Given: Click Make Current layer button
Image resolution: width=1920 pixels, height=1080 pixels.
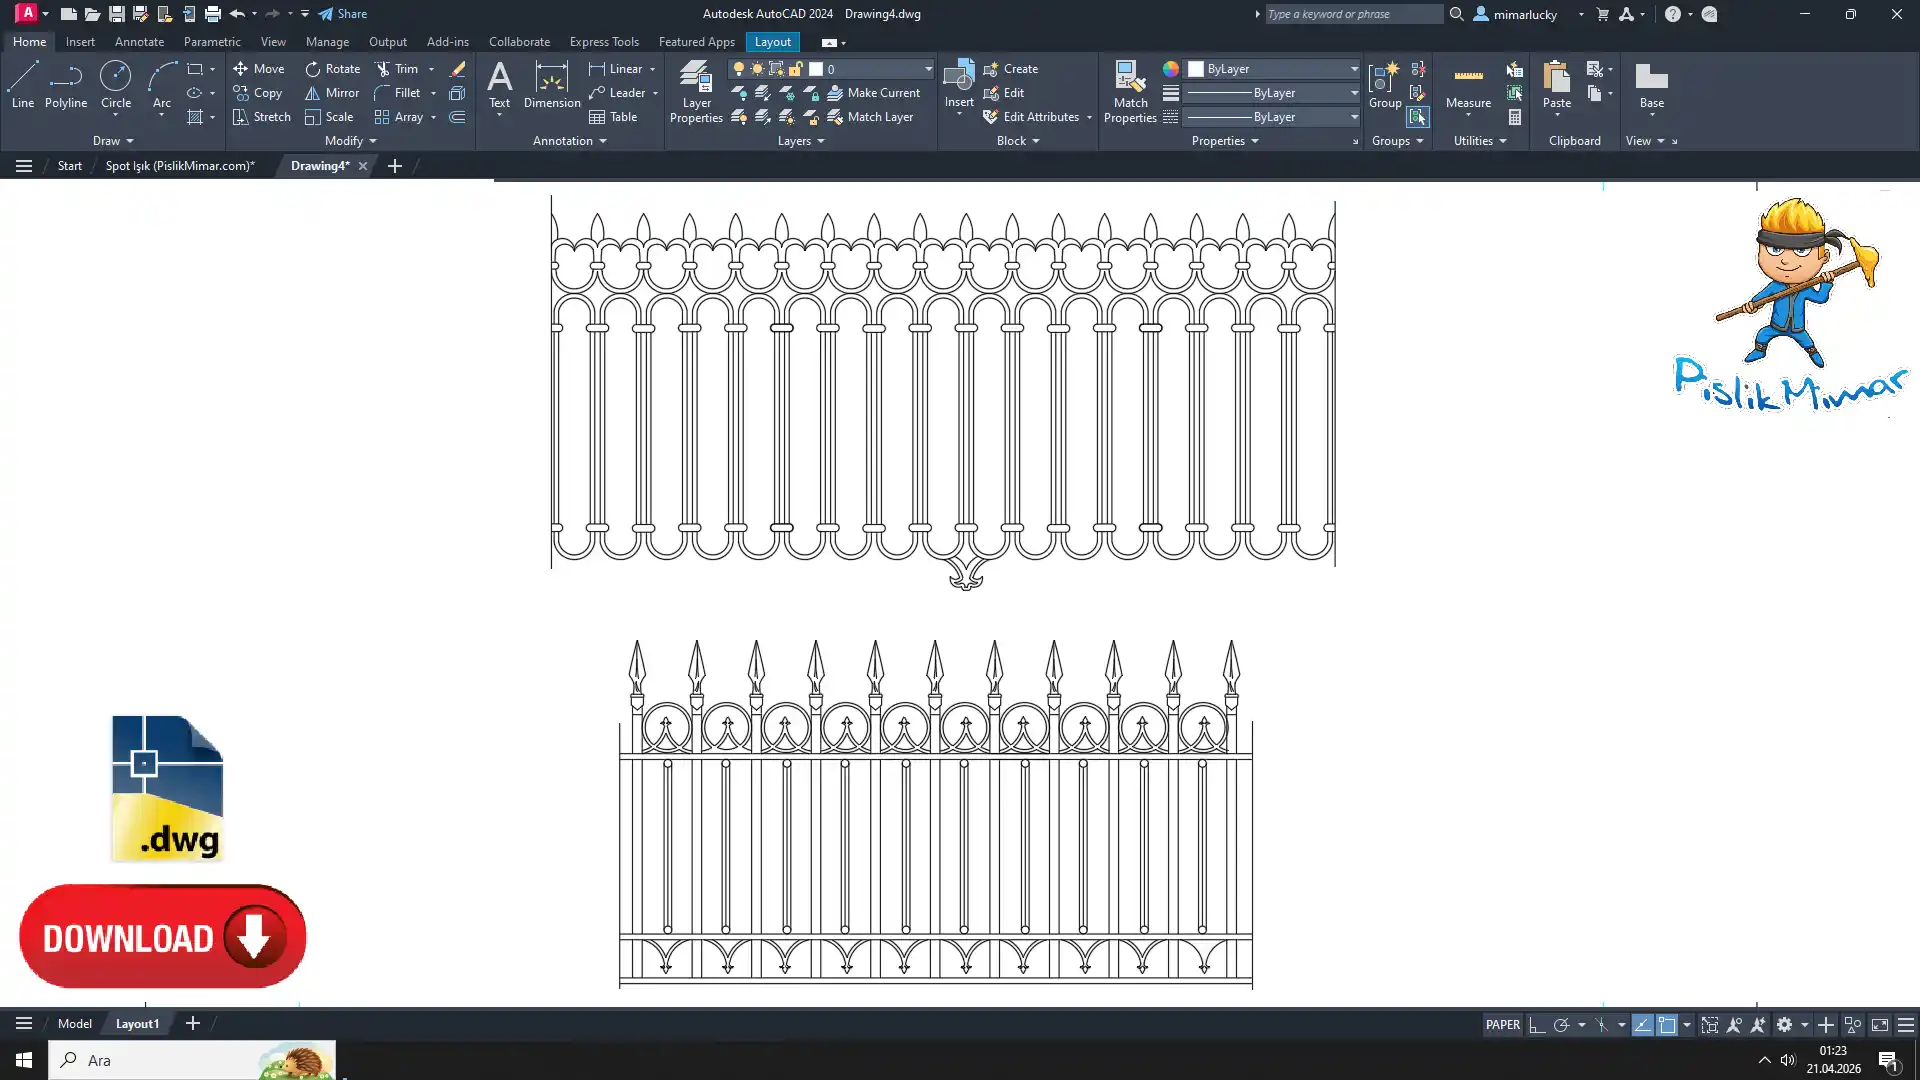Looking at the screenshot, I should [873, 93].
